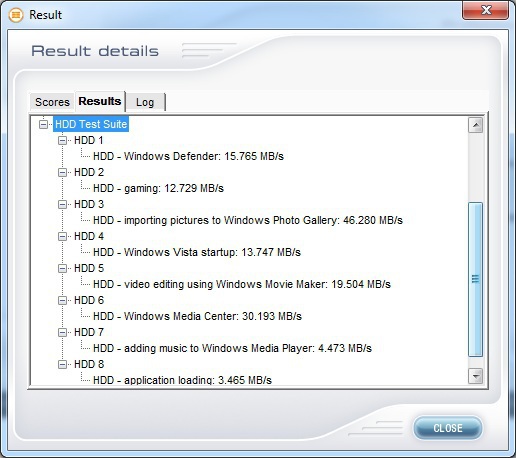Image resolution: width=516 pixels, height=458 pixels.
Task: Select the HDD 1 label
Action: (89, 140)
